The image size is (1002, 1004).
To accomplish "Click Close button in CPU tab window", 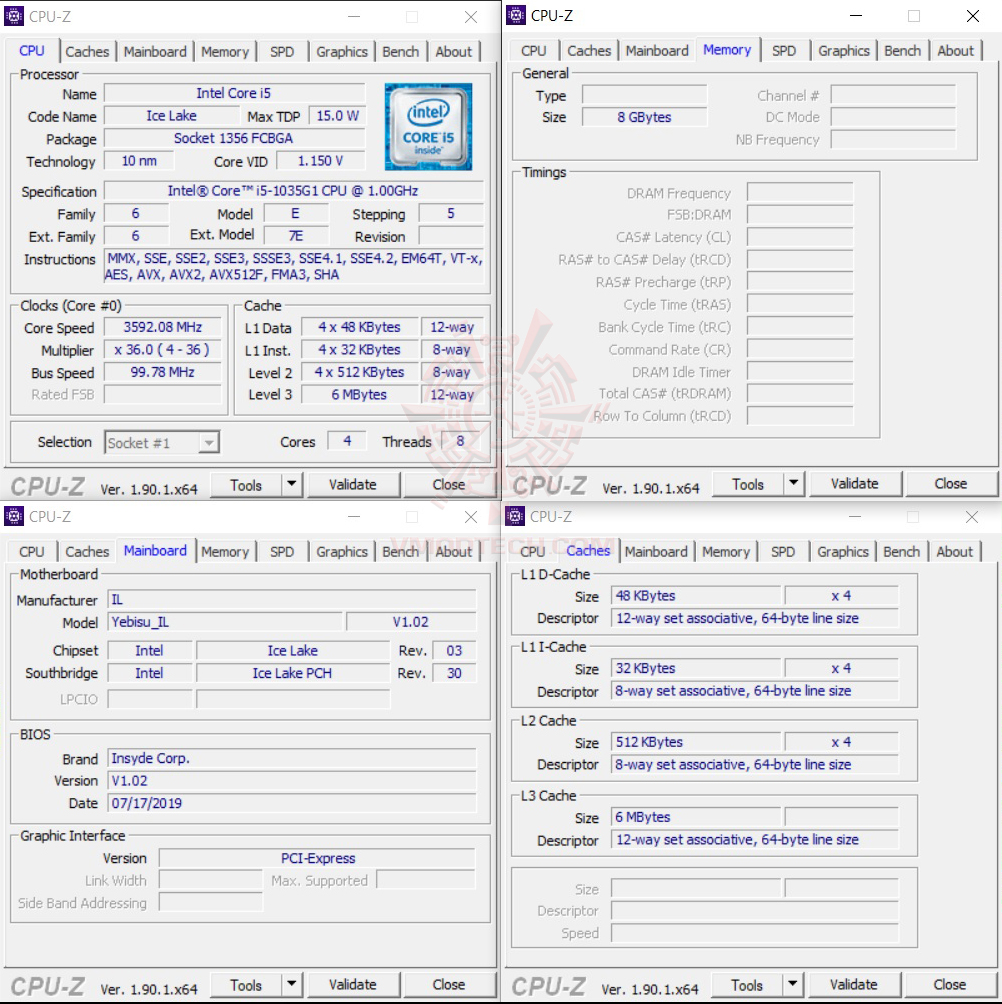I will (449, 485).
